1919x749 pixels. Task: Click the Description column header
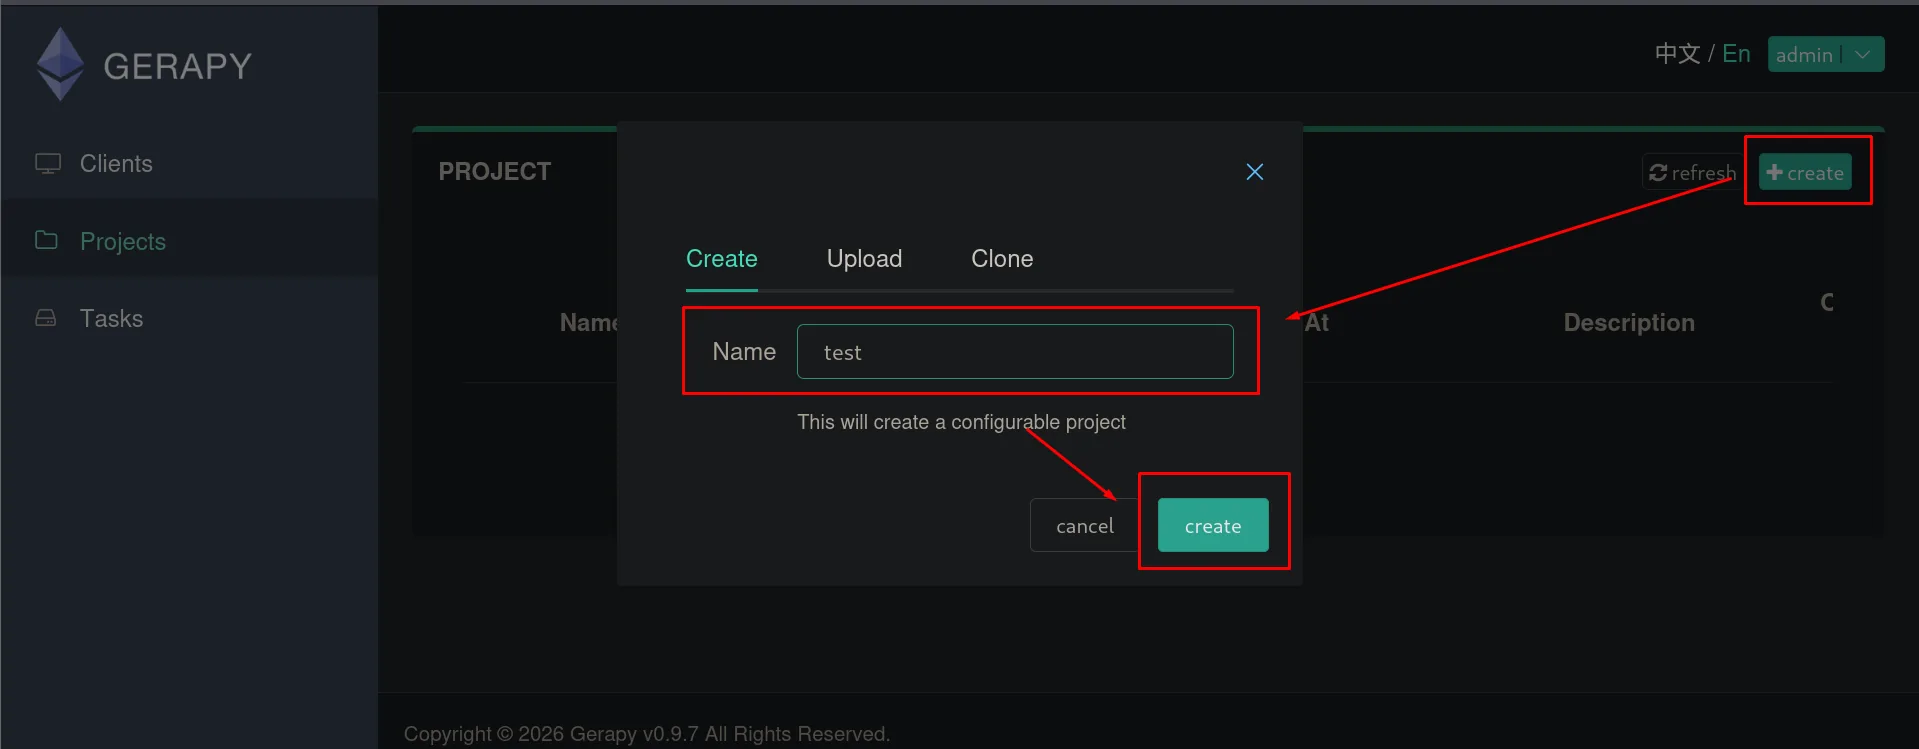point(1629,323)
